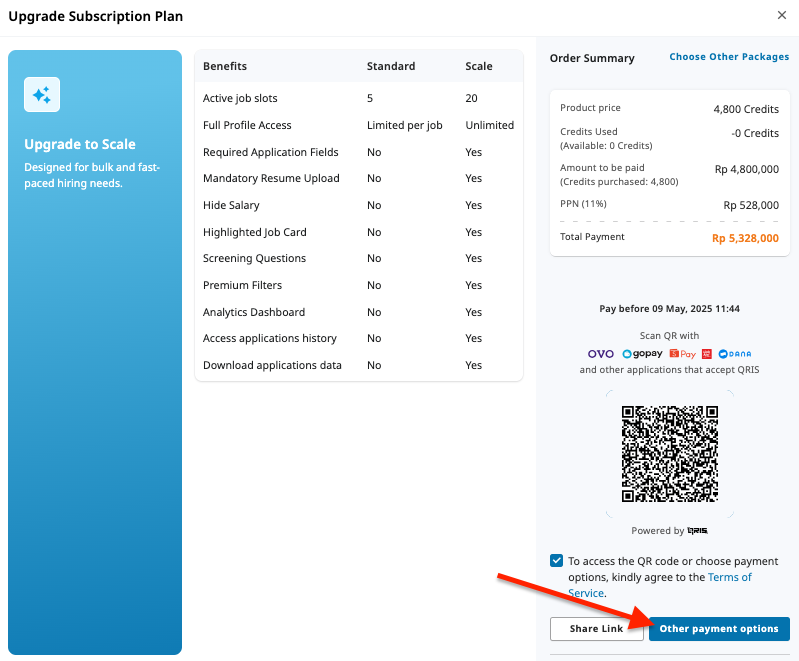Click Required Application Fields benefit
799x661 pixels.
[x=271, y=152]
